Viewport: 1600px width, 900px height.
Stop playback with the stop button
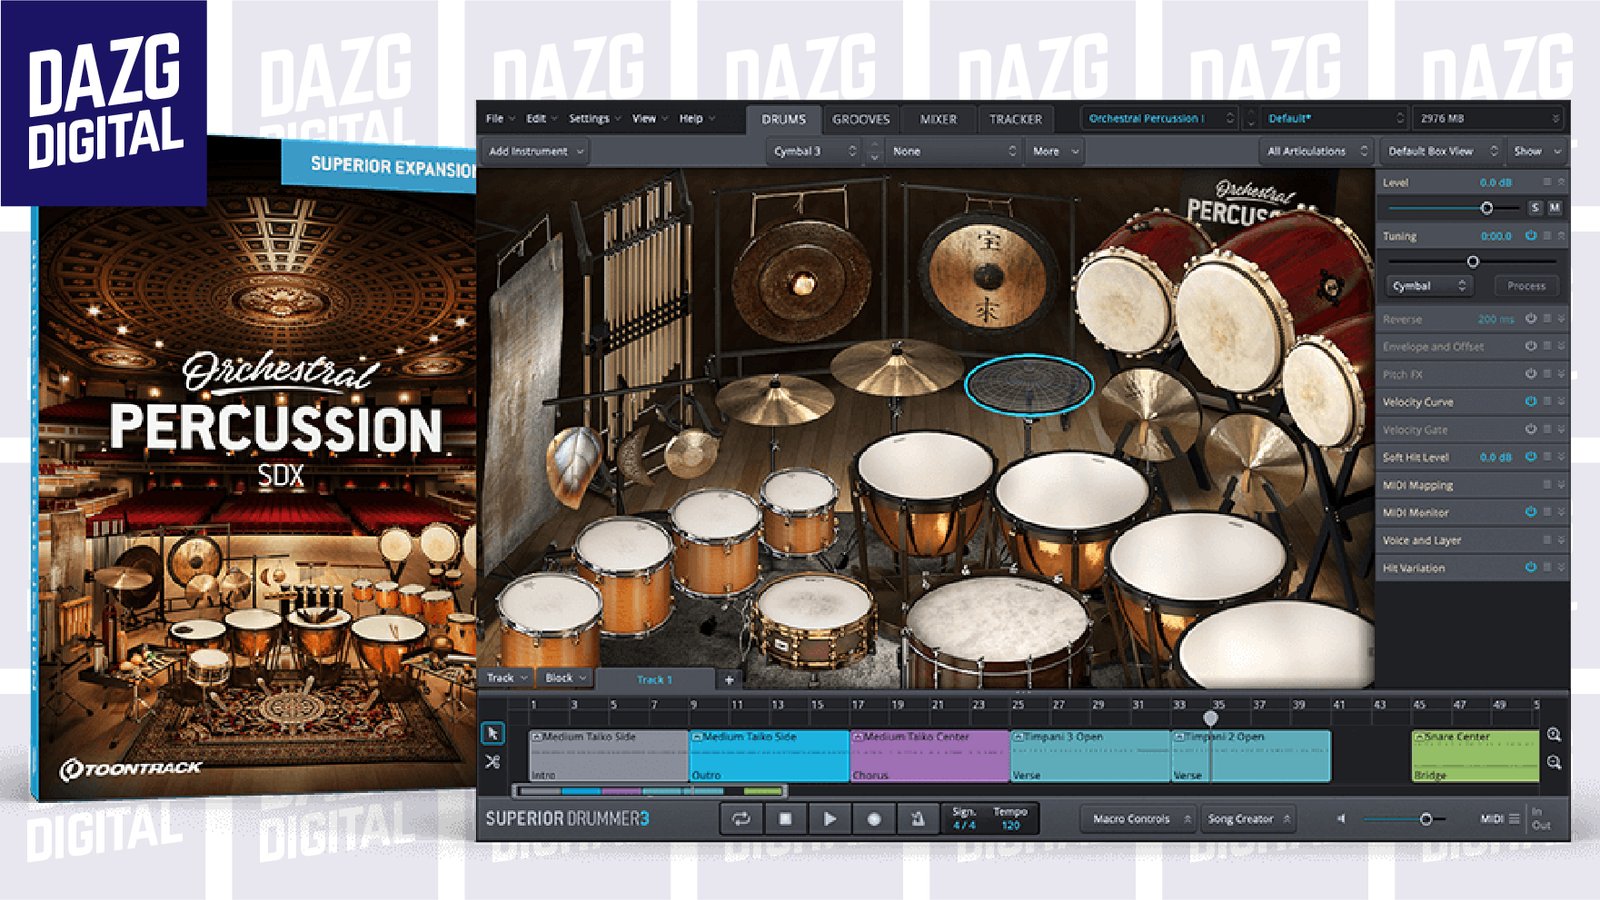785,819
